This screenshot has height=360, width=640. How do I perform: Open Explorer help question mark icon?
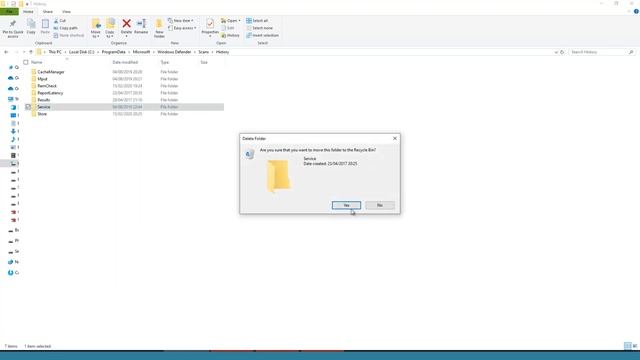[x=636, y=11]
